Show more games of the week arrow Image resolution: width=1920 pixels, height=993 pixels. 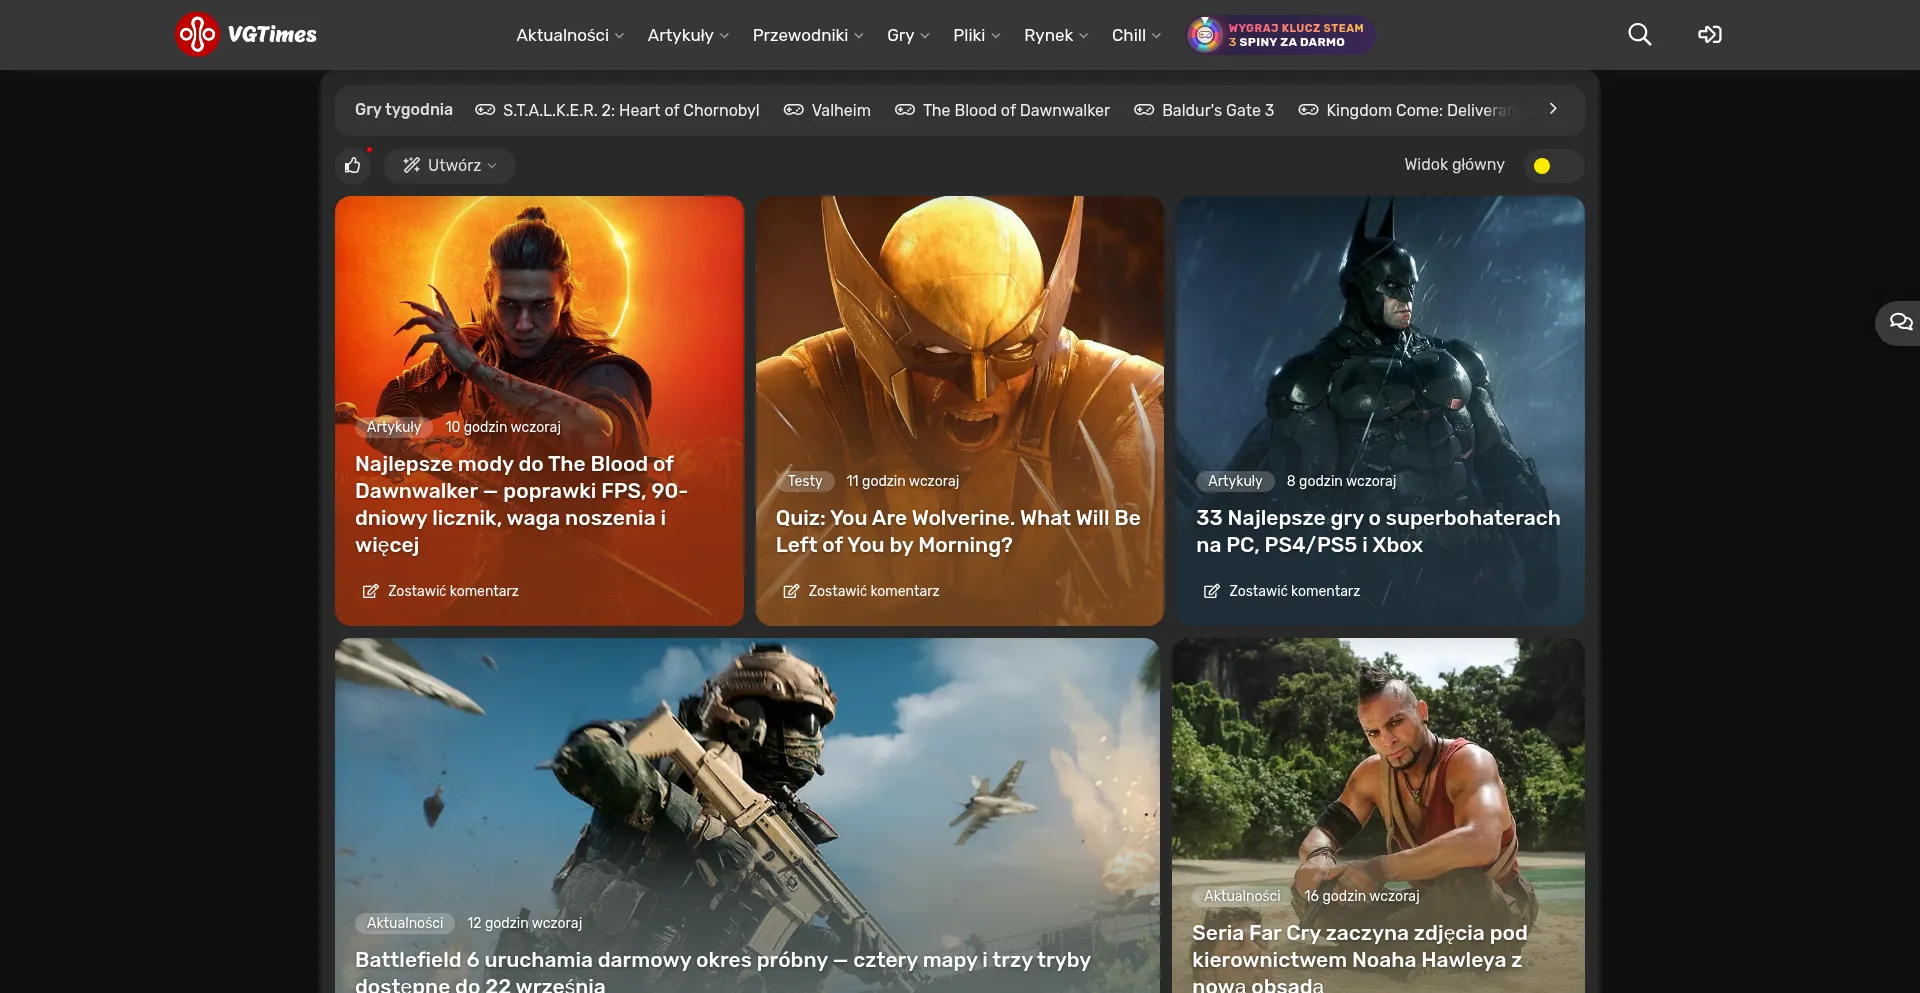point(1553,109)
